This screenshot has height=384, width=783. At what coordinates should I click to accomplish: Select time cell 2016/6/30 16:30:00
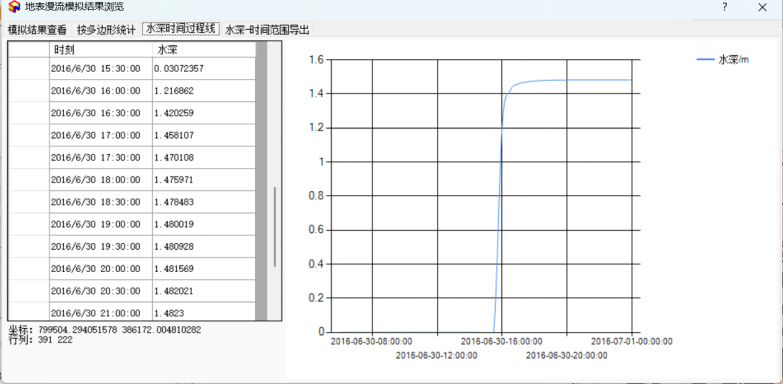point(101,113)
